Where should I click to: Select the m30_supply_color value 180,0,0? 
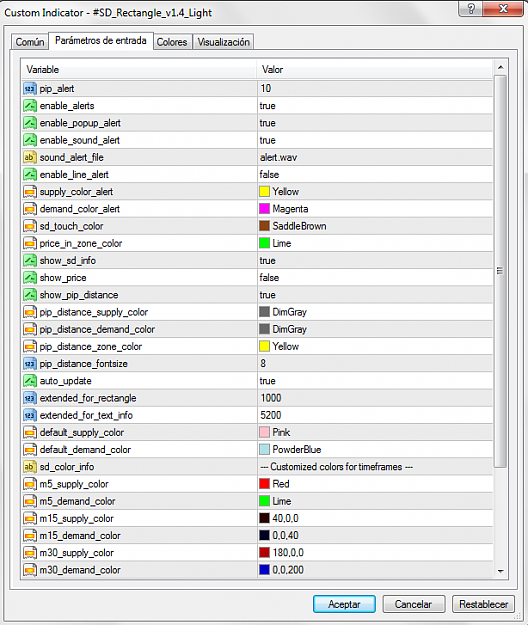pyautogui.click(x=288, y=553)
